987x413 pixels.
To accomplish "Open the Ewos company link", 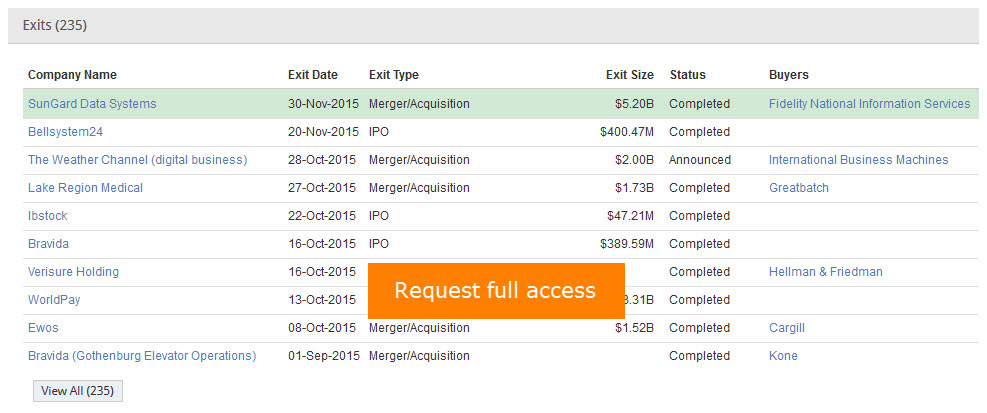I will tap(43, 328).
